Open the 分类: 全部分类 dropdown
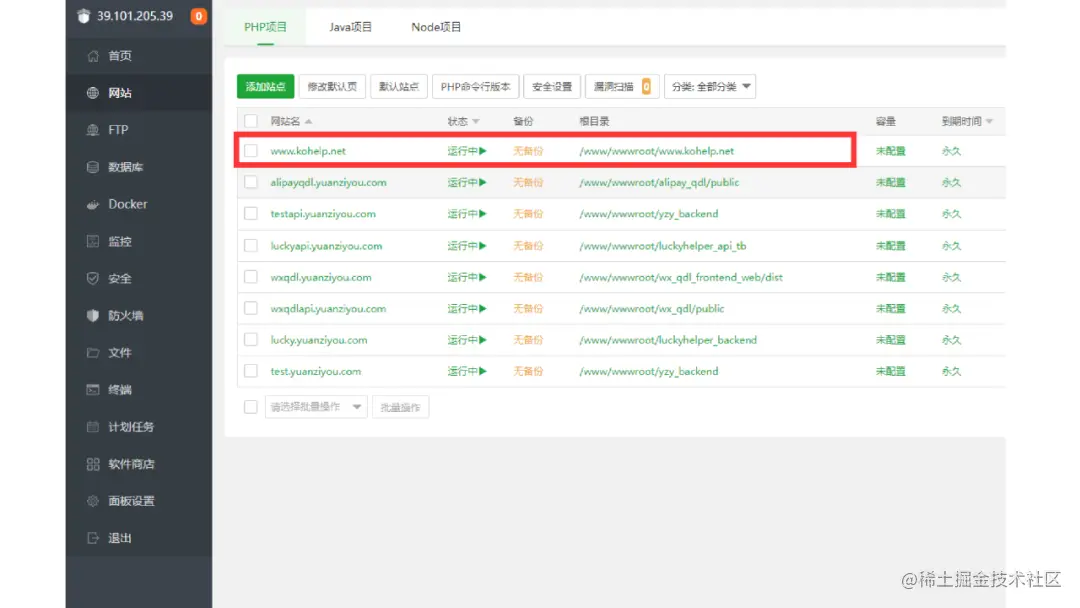The width and height of the screenshot is (1080, 608). pyautogui.click(x=710, y=87)
